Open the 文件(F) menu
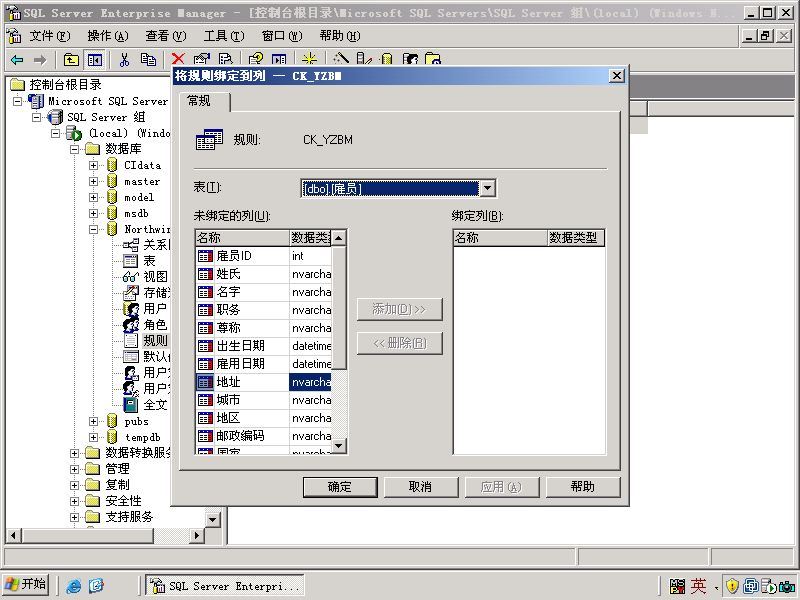 (x=49, y=36)
